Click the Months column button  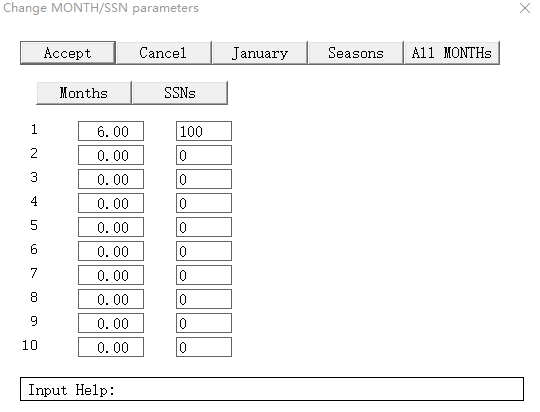click(84, 93)
